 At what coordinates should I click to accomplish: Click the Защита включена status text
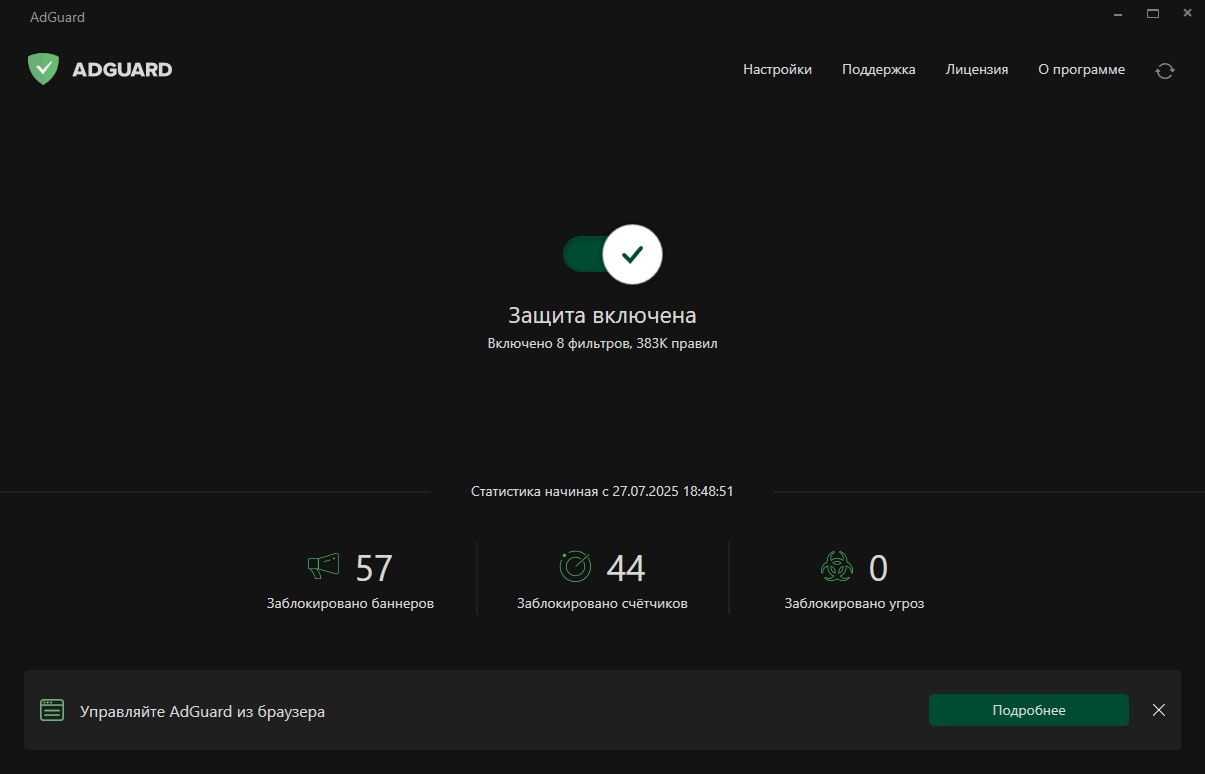[x=602, y=316]
